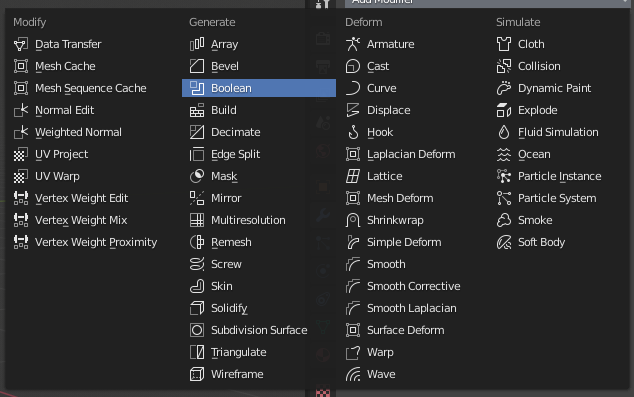Click the Subdivision Surface icon

coord(197,330)
